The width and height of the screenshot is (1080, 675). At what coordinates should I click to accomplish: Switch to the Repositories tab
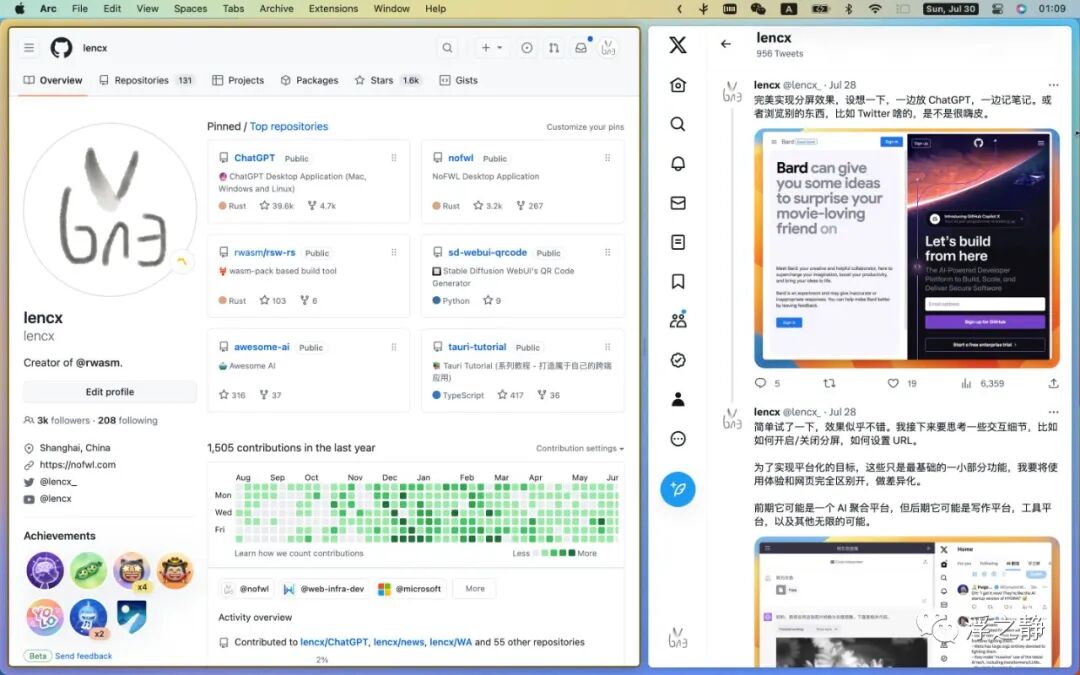tap(146, 80)
